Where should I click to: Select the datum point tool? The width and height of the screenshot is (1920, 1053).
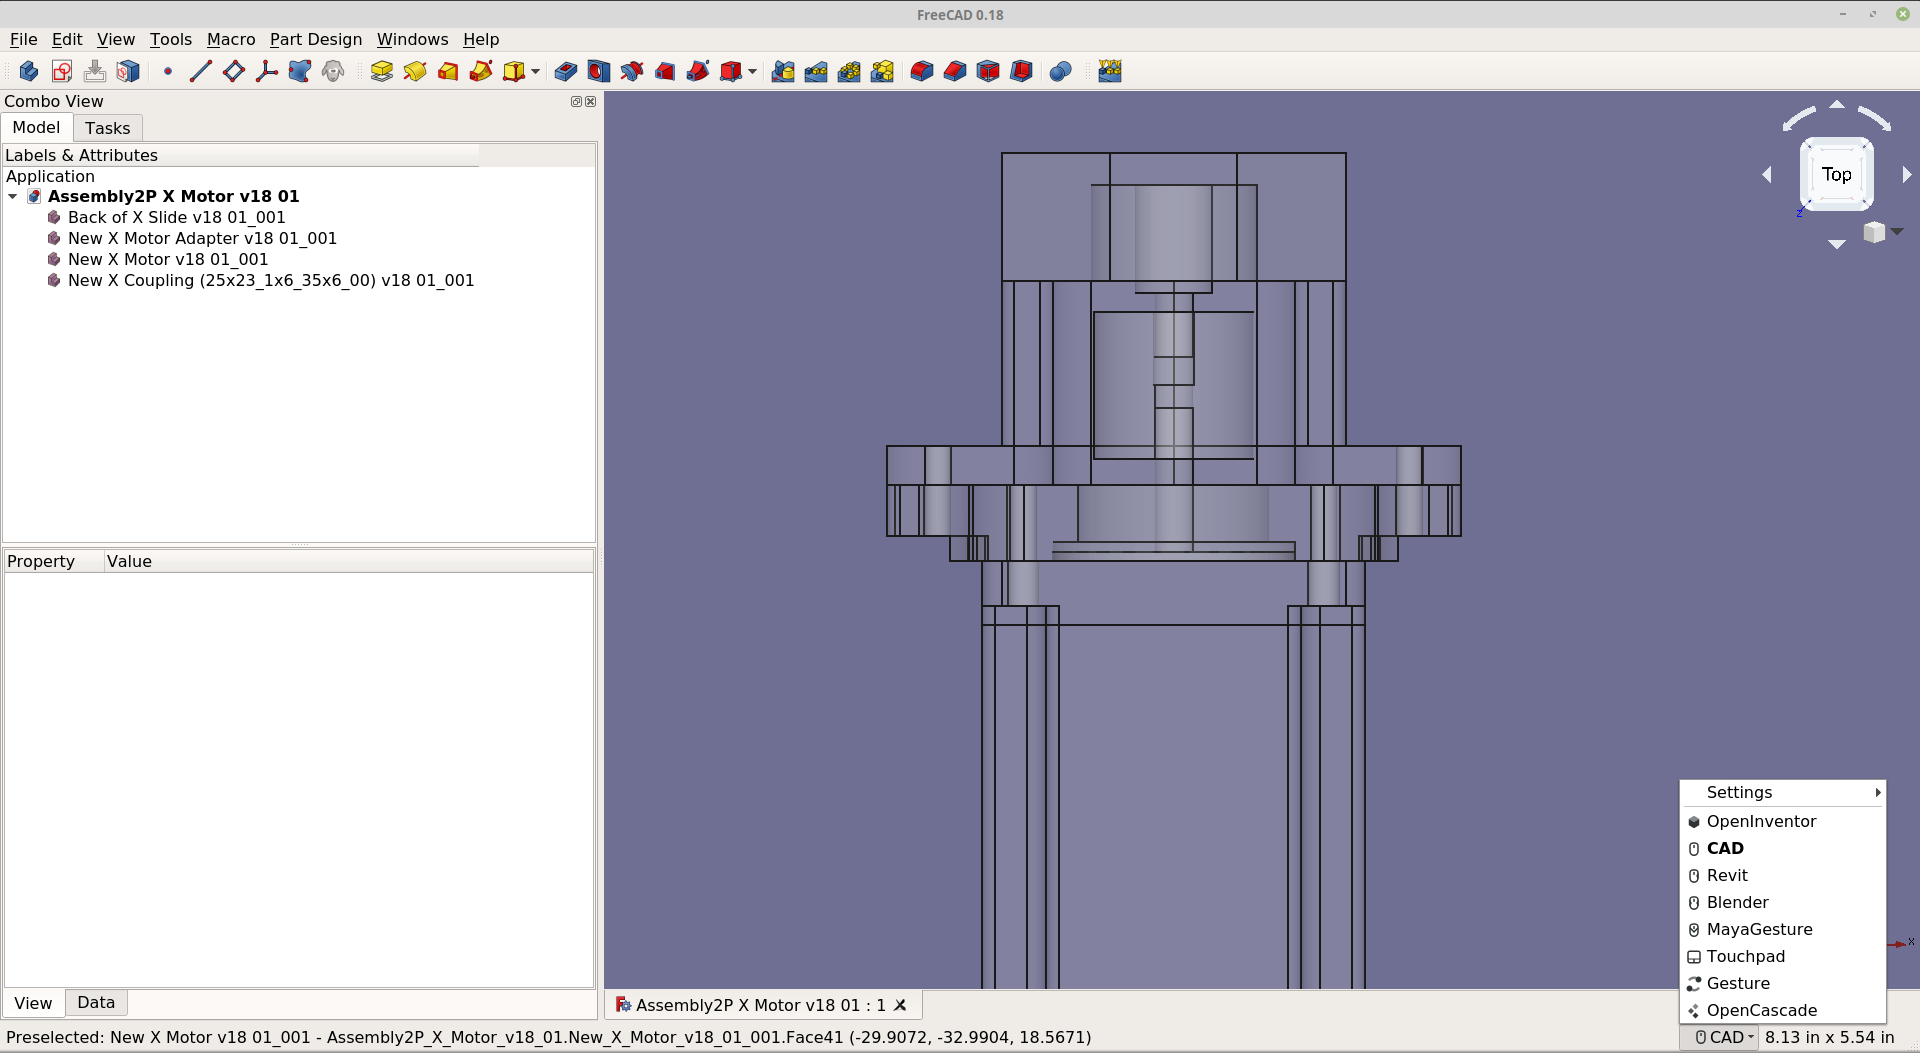(168, 71)
